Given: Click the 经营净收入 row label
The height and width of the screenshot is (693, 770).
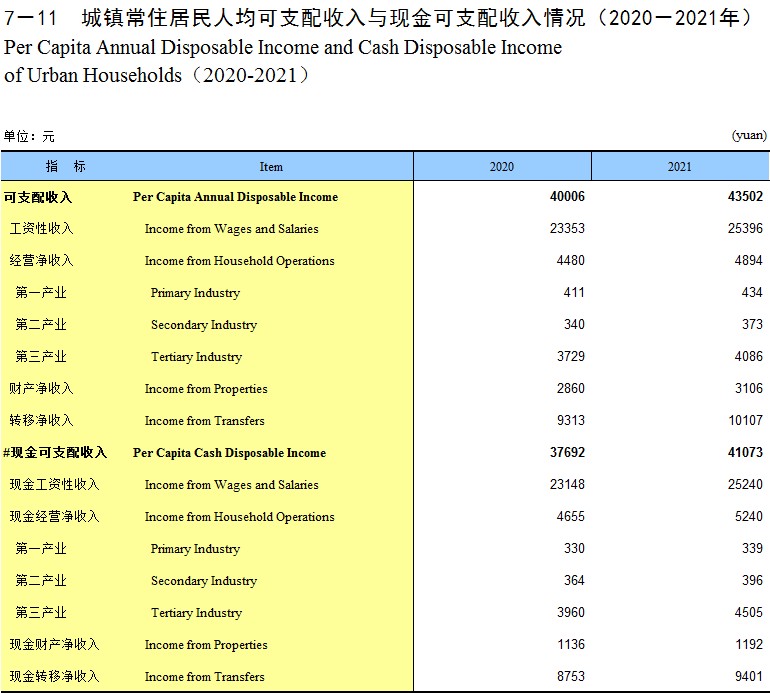Looking at the screenshot, I should click(41, 260).
